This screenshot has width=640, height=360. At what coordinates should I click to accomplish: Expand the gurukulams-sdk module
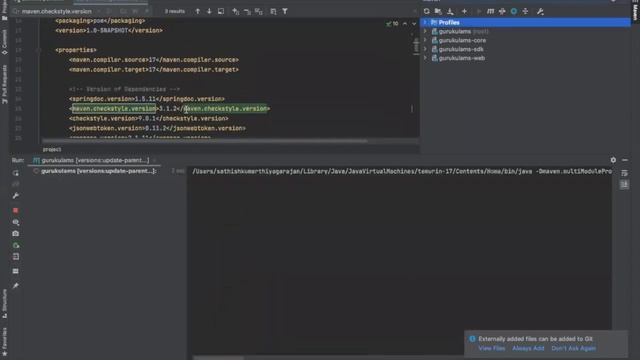tap(425, 49)
